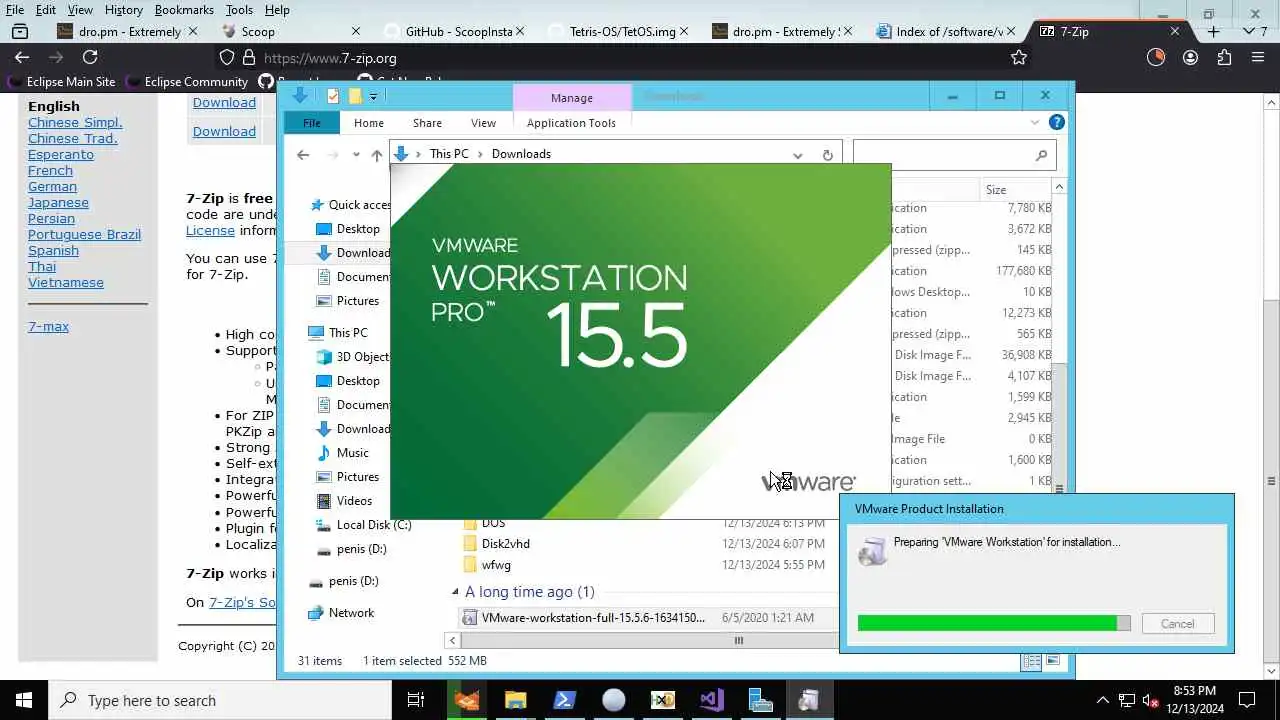The image size is (1280, 720).
Task: Click the taskbar 'Type here to search' box
Action: click(220, 700)
